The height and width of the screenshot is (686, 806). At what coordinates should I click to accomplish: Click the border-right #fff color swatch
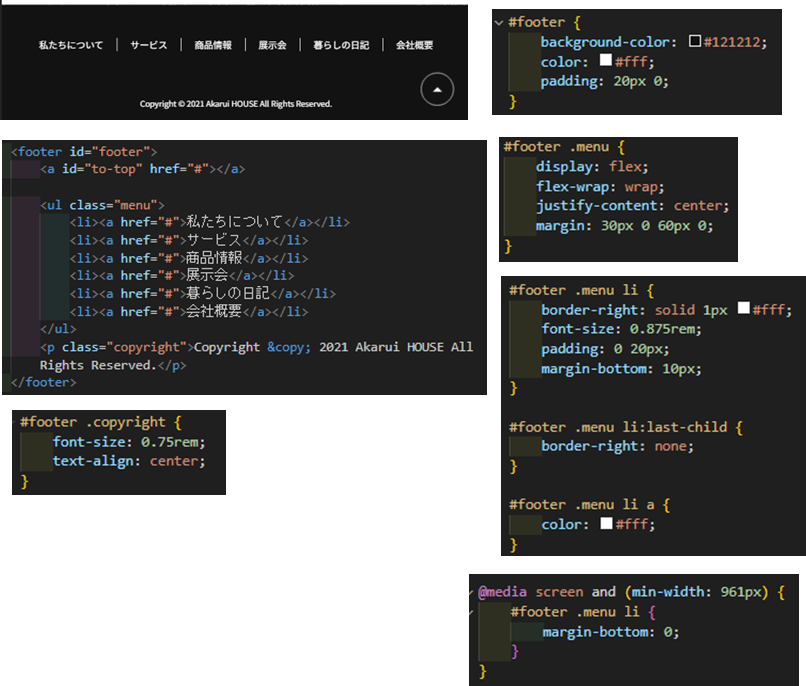pyautogui.click(x=743, y=308)
